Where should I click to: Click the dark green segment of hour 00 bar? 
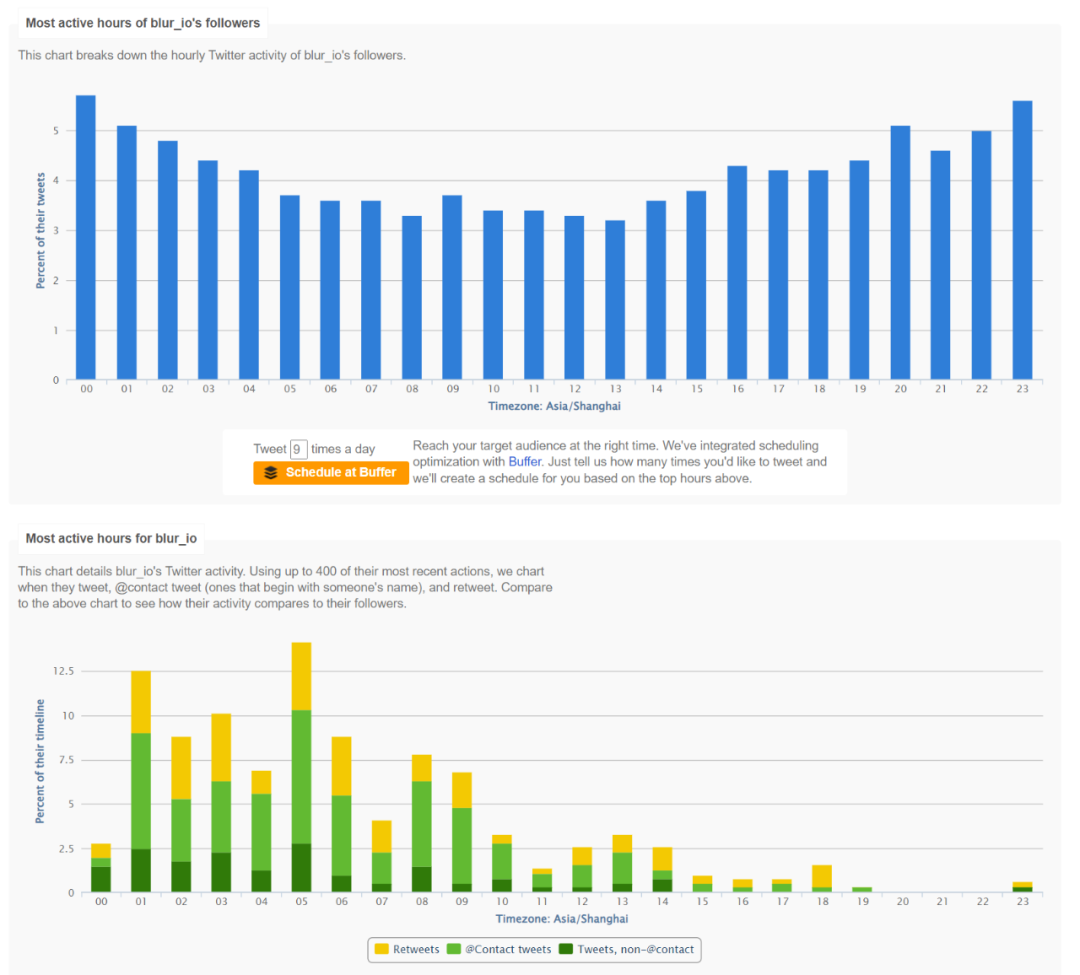(101, 879)
